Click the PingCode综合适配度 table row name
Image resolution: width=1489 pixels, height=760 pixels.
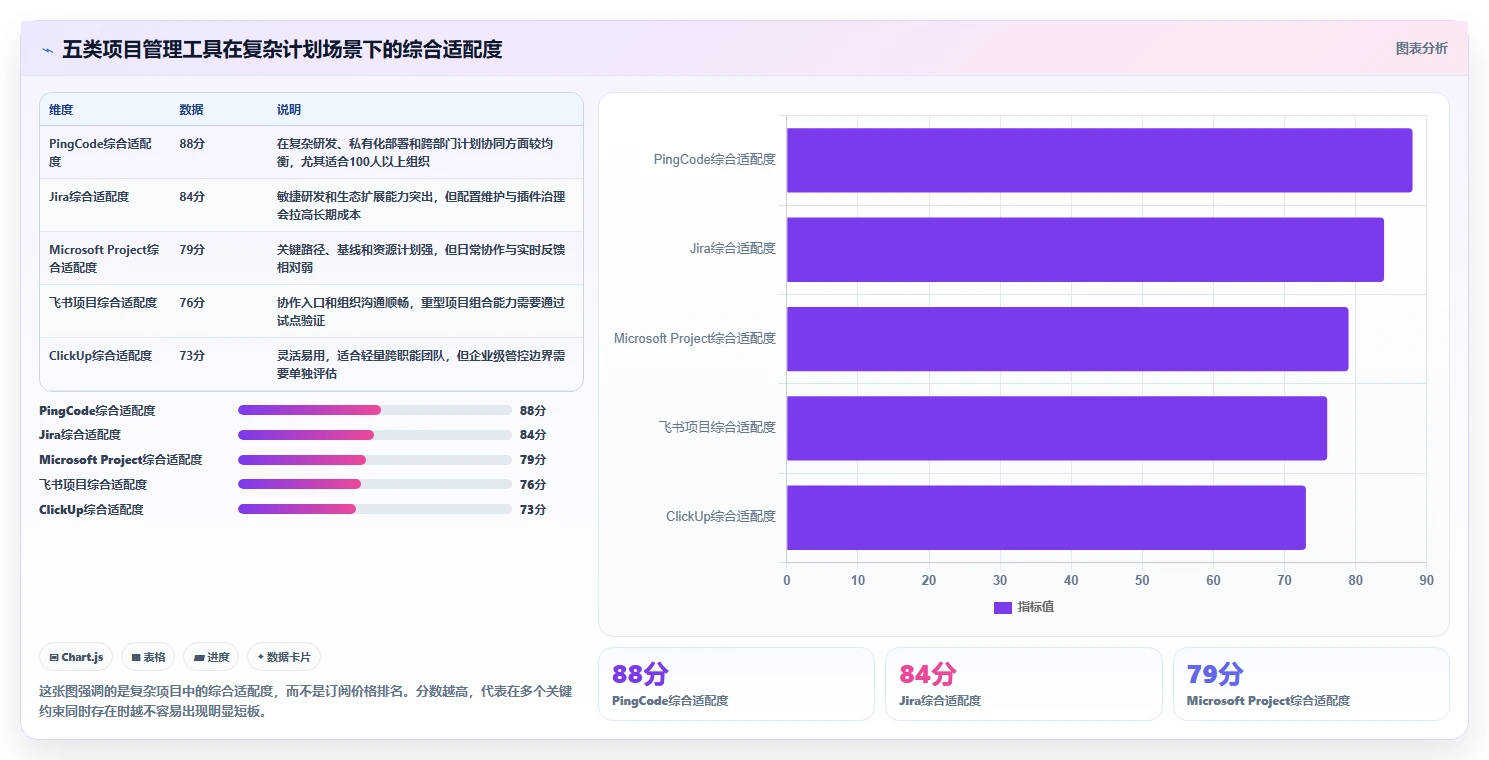pos(100,152)
